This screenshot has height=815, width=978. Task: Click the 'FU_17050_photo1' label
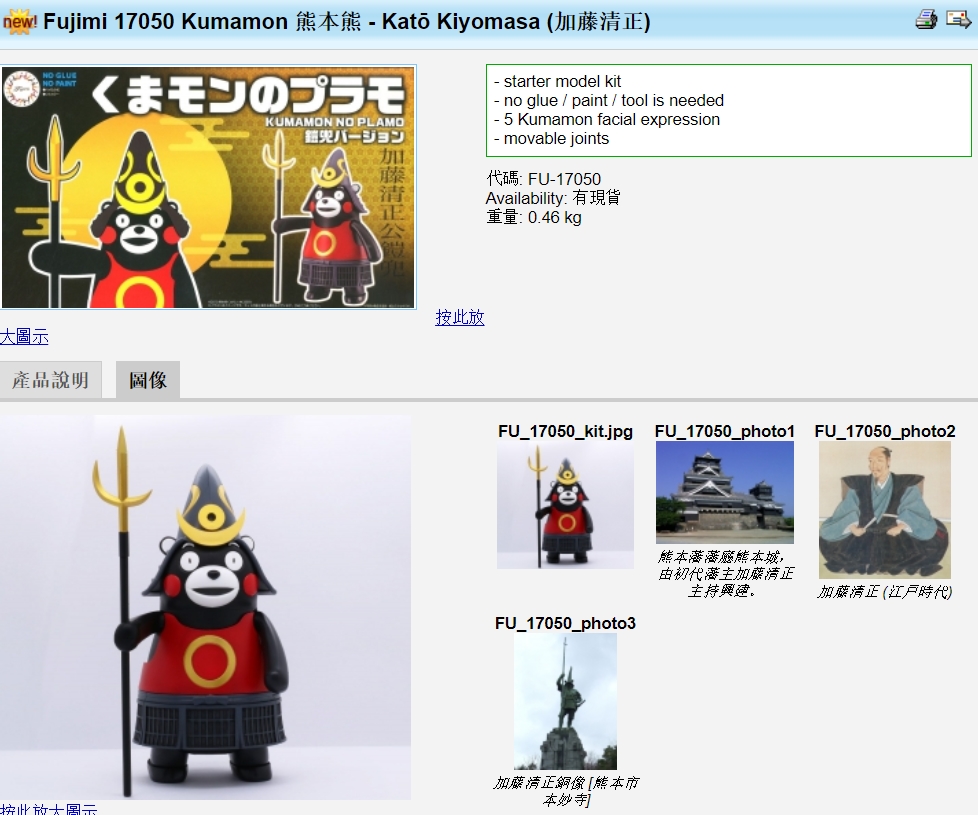coord(725,432)
